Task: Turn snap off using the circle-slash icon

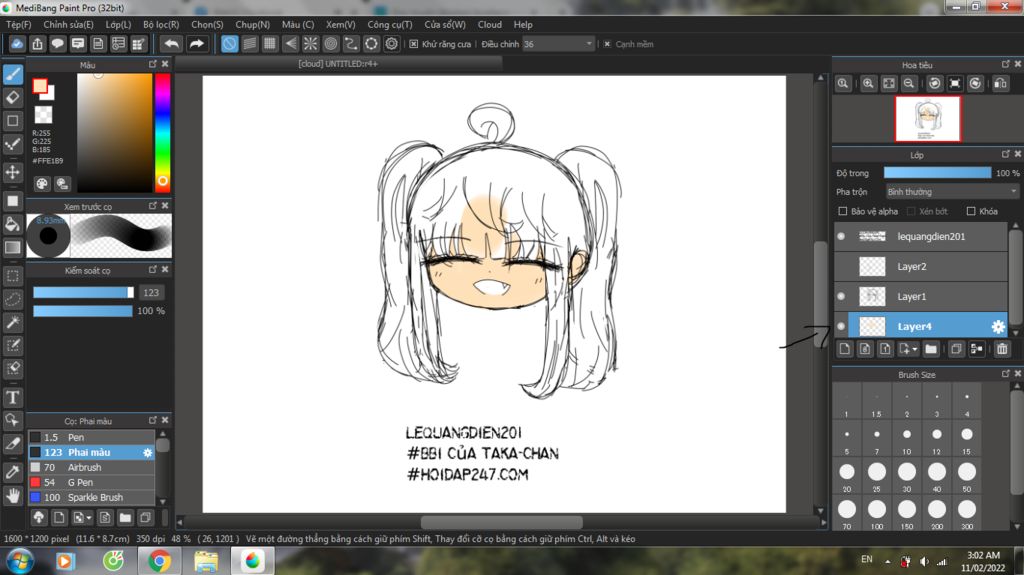Action: (229, 44)
